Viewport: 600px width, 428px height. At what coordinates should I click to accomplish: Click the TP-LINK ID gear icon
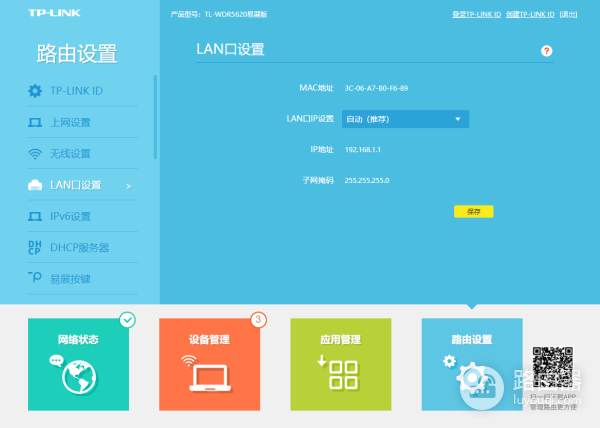(34, 92)
